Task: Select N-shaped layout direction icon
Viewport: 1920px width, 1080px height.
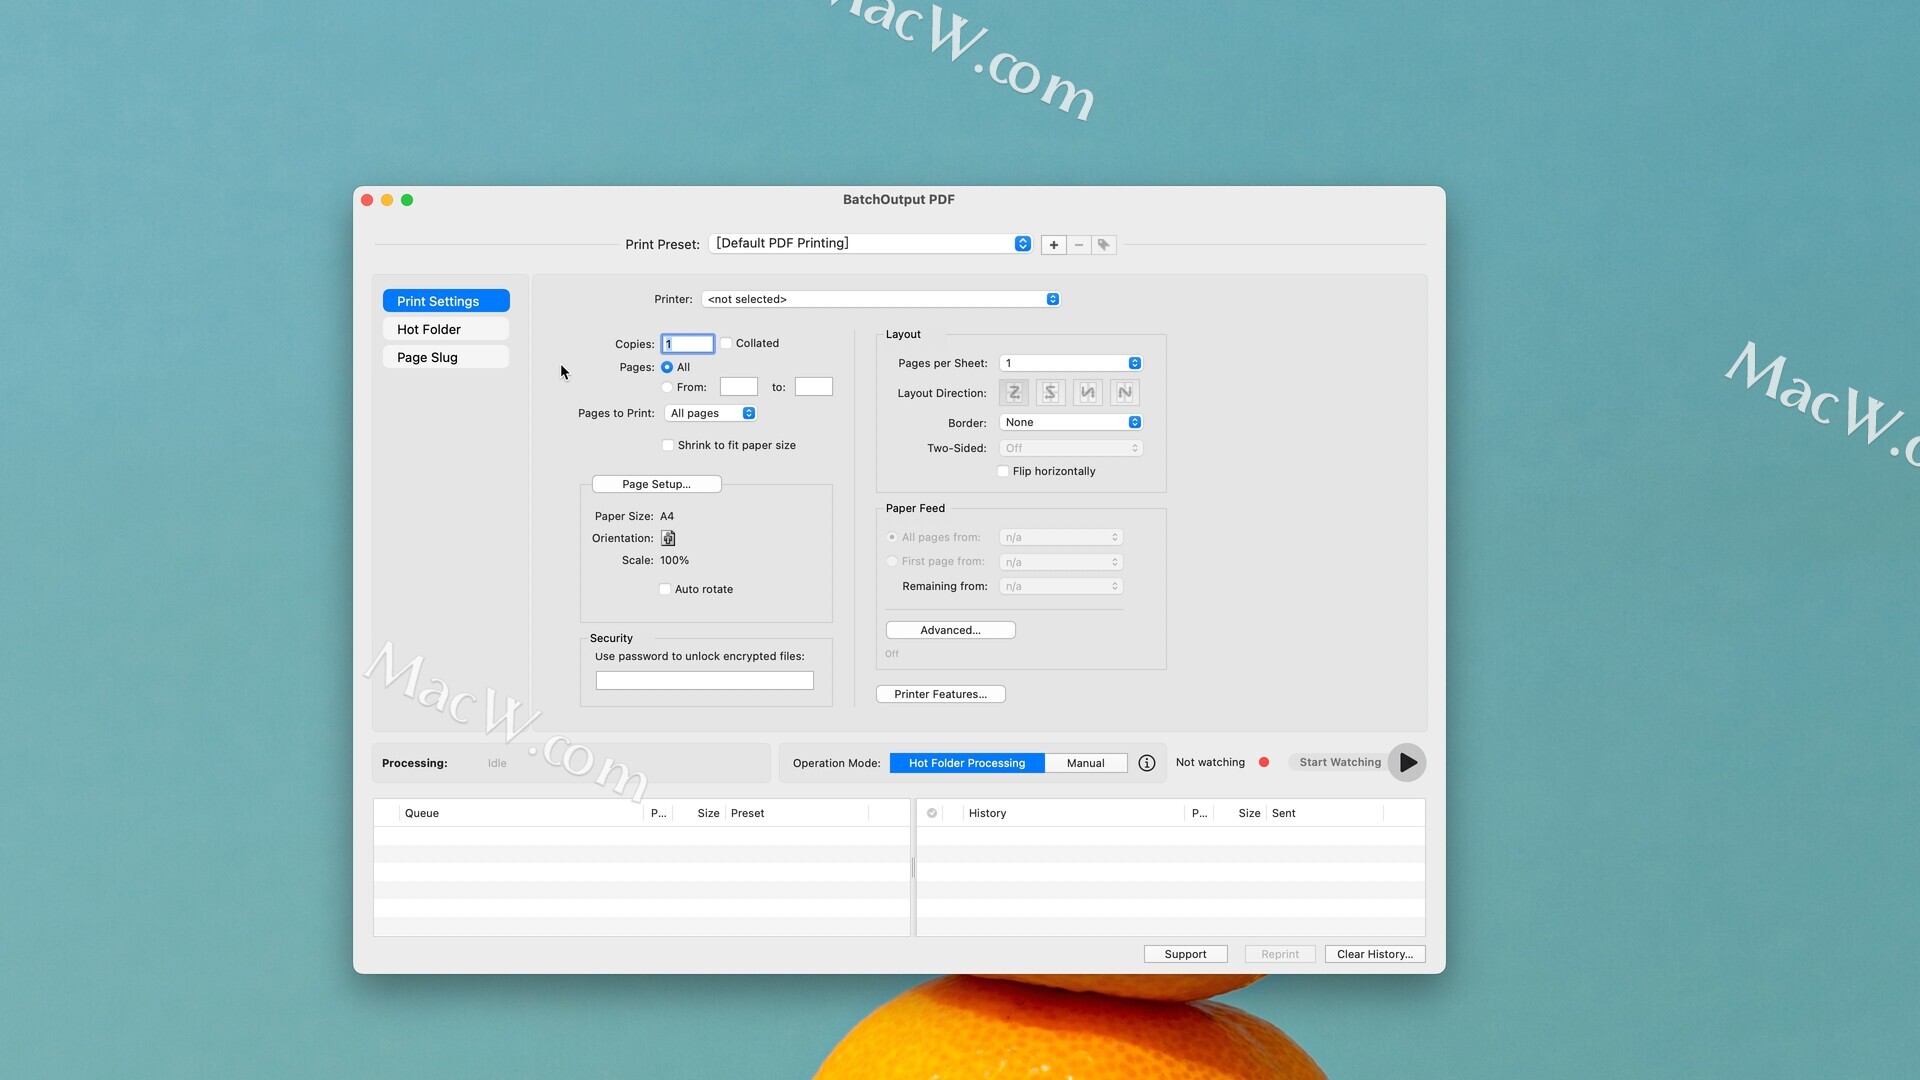Action: point(1125,393)
